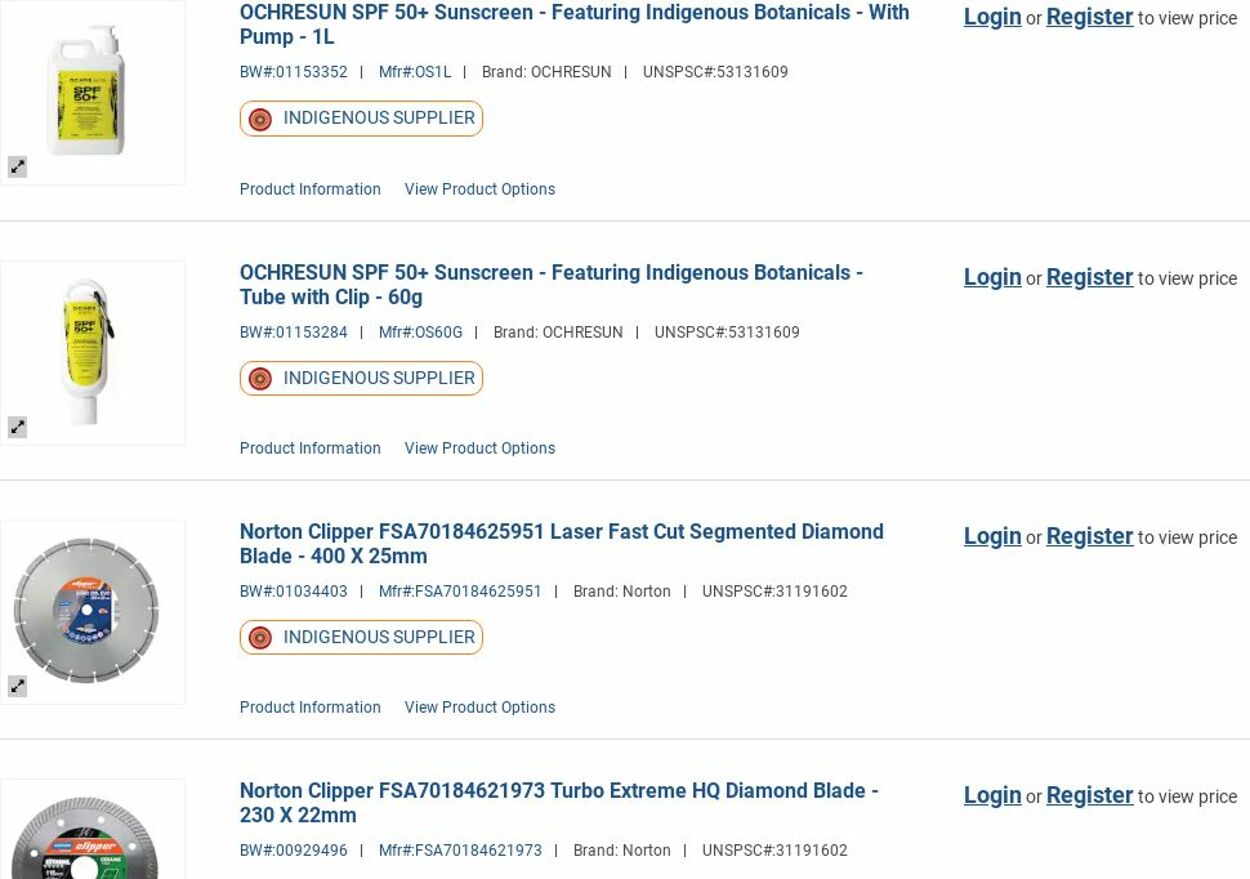The width and height of the screenshot is (1250, 879).
Task: Click Indigenous Supplier badge icon for 60g tube
Action: point(260,379)
